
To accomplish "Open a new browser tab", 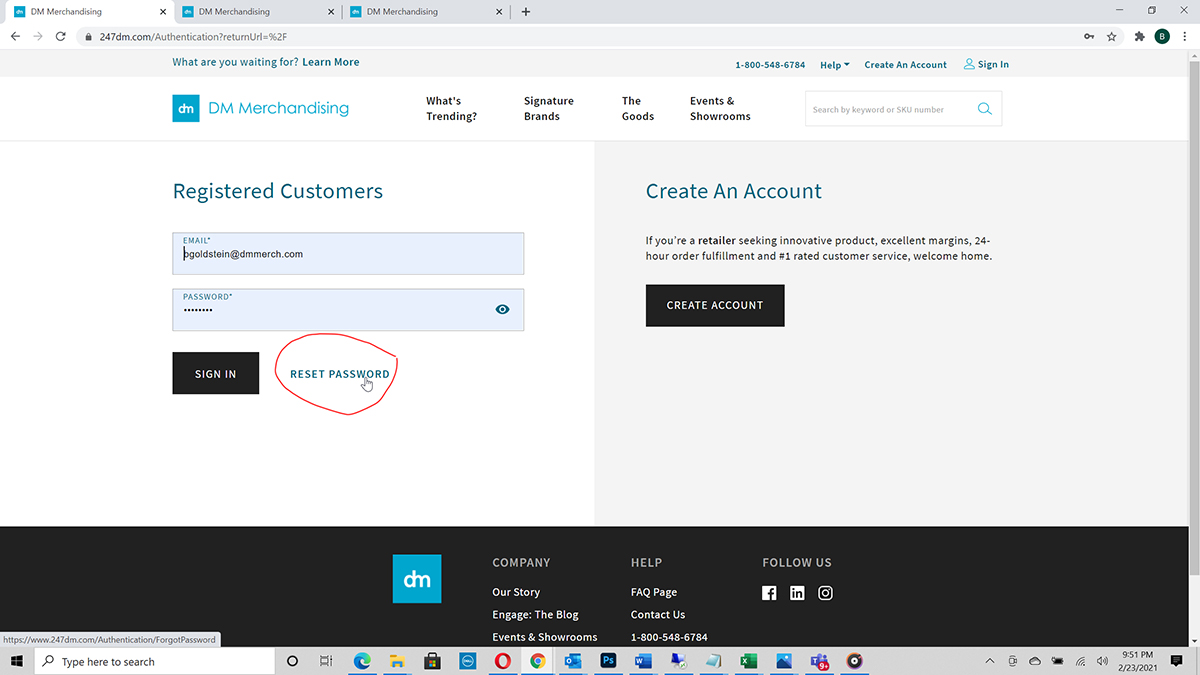I will coord(526,12).
